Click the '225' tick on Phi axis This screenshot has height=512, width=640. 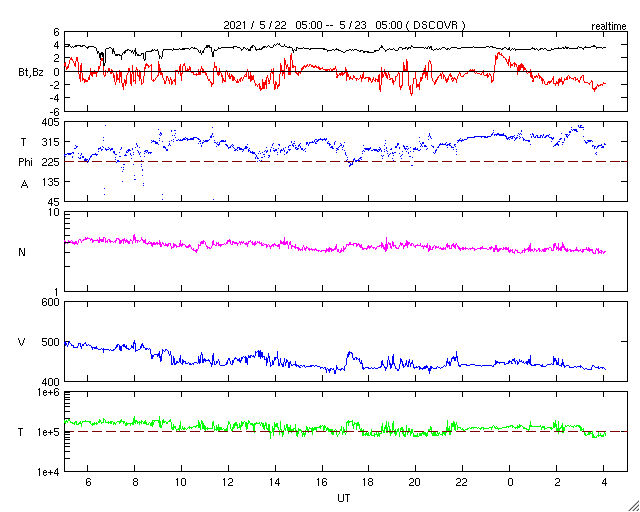click(51, 162)
